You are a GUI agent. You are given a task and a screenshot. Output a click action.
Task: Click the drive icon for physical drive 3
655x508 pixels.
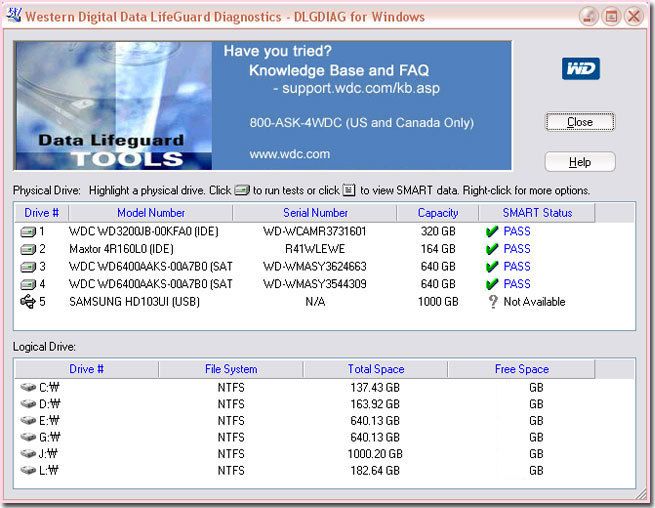[x=28, y=267]
